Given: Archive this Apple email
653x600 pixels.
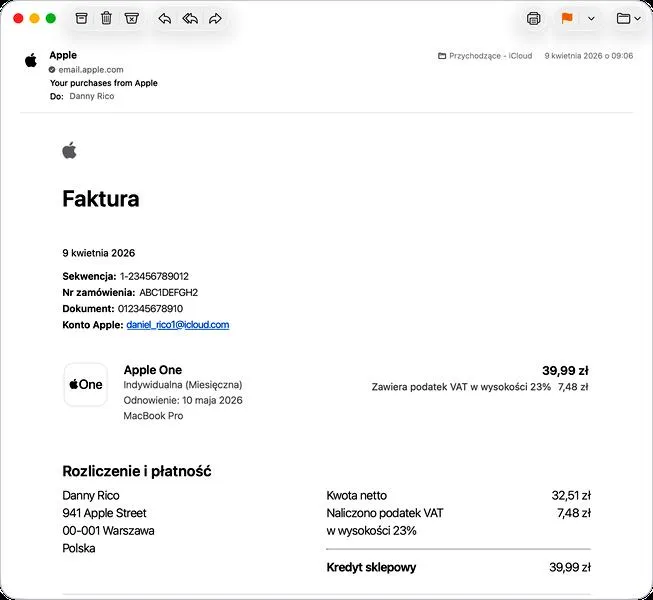Looking at the screenshot, I should [82, 18].
